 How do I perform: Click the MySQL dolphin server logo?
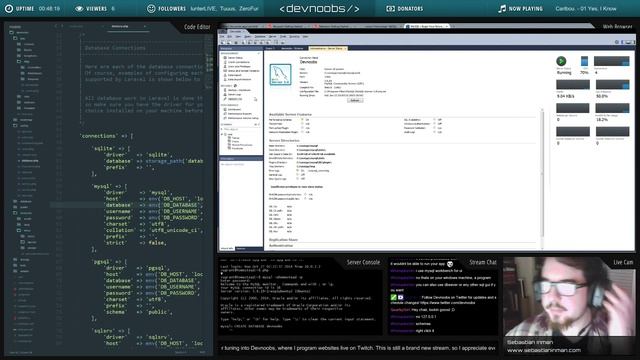(280, 74)
